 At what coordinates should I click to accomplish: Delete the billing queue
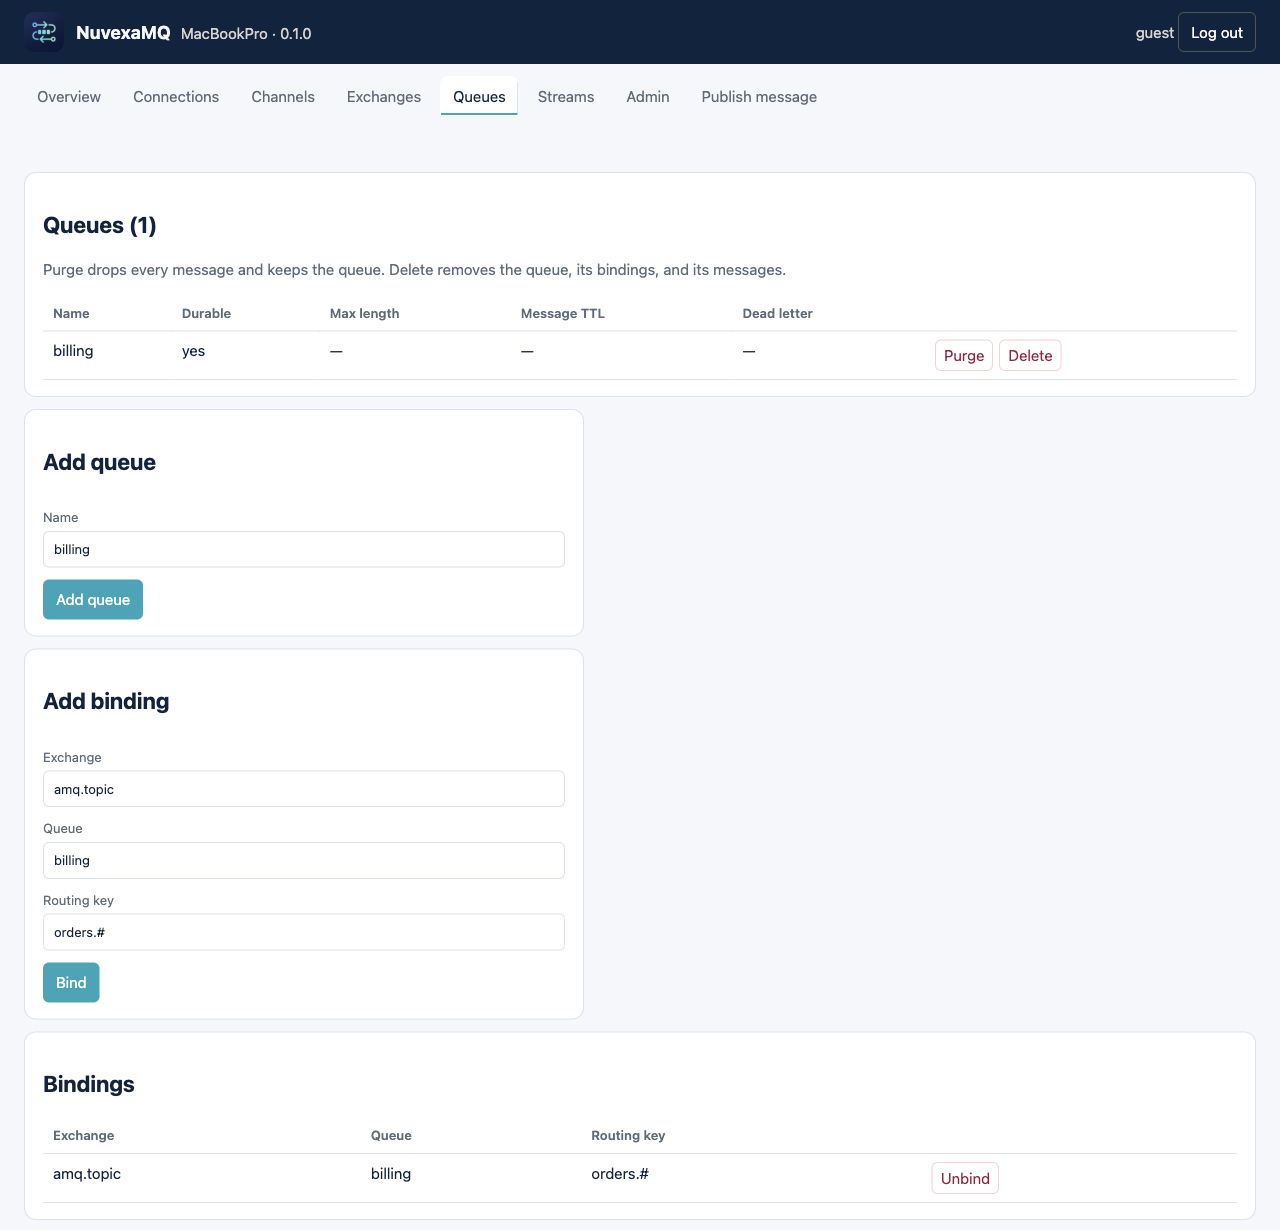click(1030, 356)
